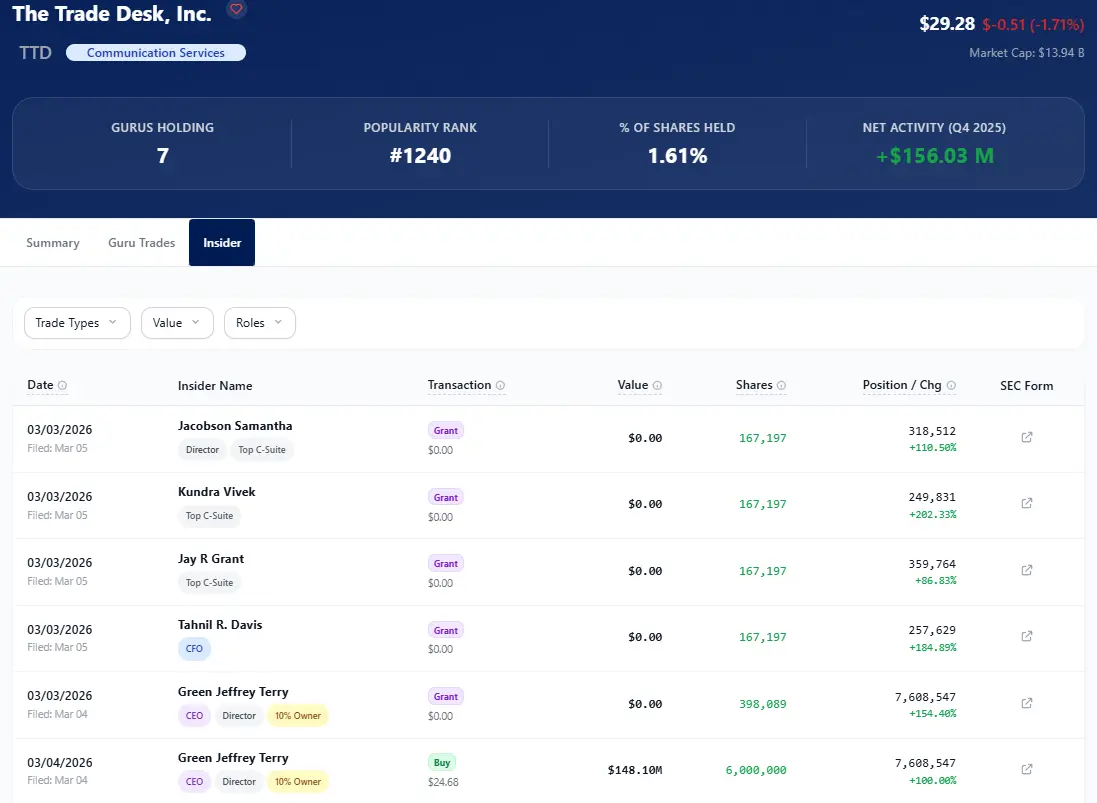Show info icon beside Position / Chg header
This screenshot has height=803, width=1097.
click(x=951, y=385)
